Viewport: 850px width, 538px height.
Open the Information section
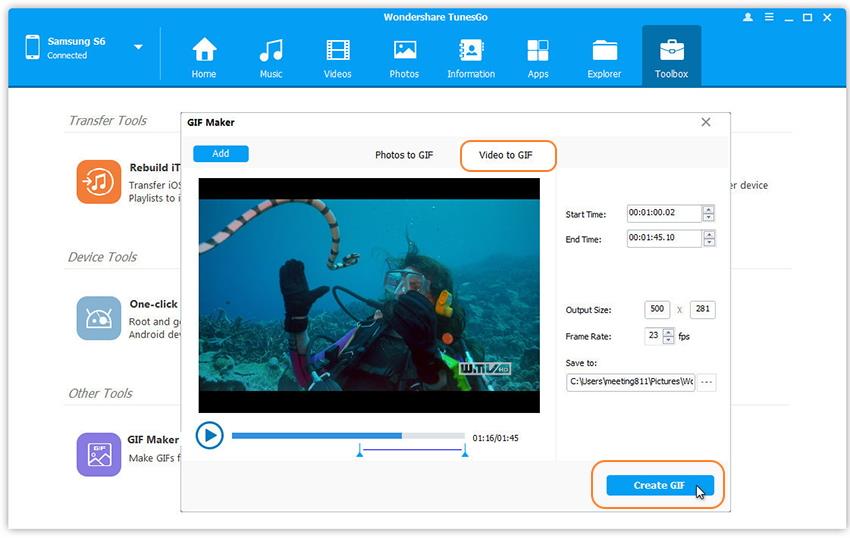coord(471,57)
